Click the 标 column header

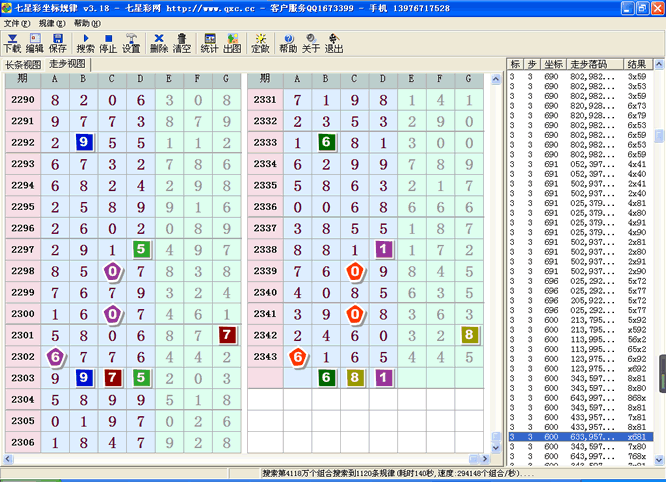[x=515, y=65]
